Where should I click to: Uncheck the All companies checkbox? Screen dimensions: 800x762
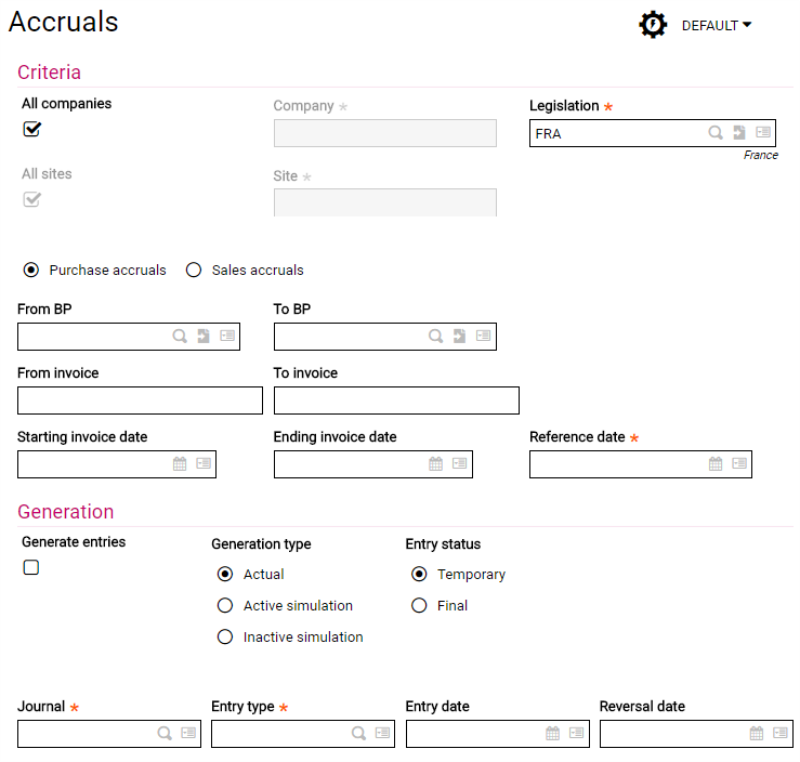coord(32,129)
